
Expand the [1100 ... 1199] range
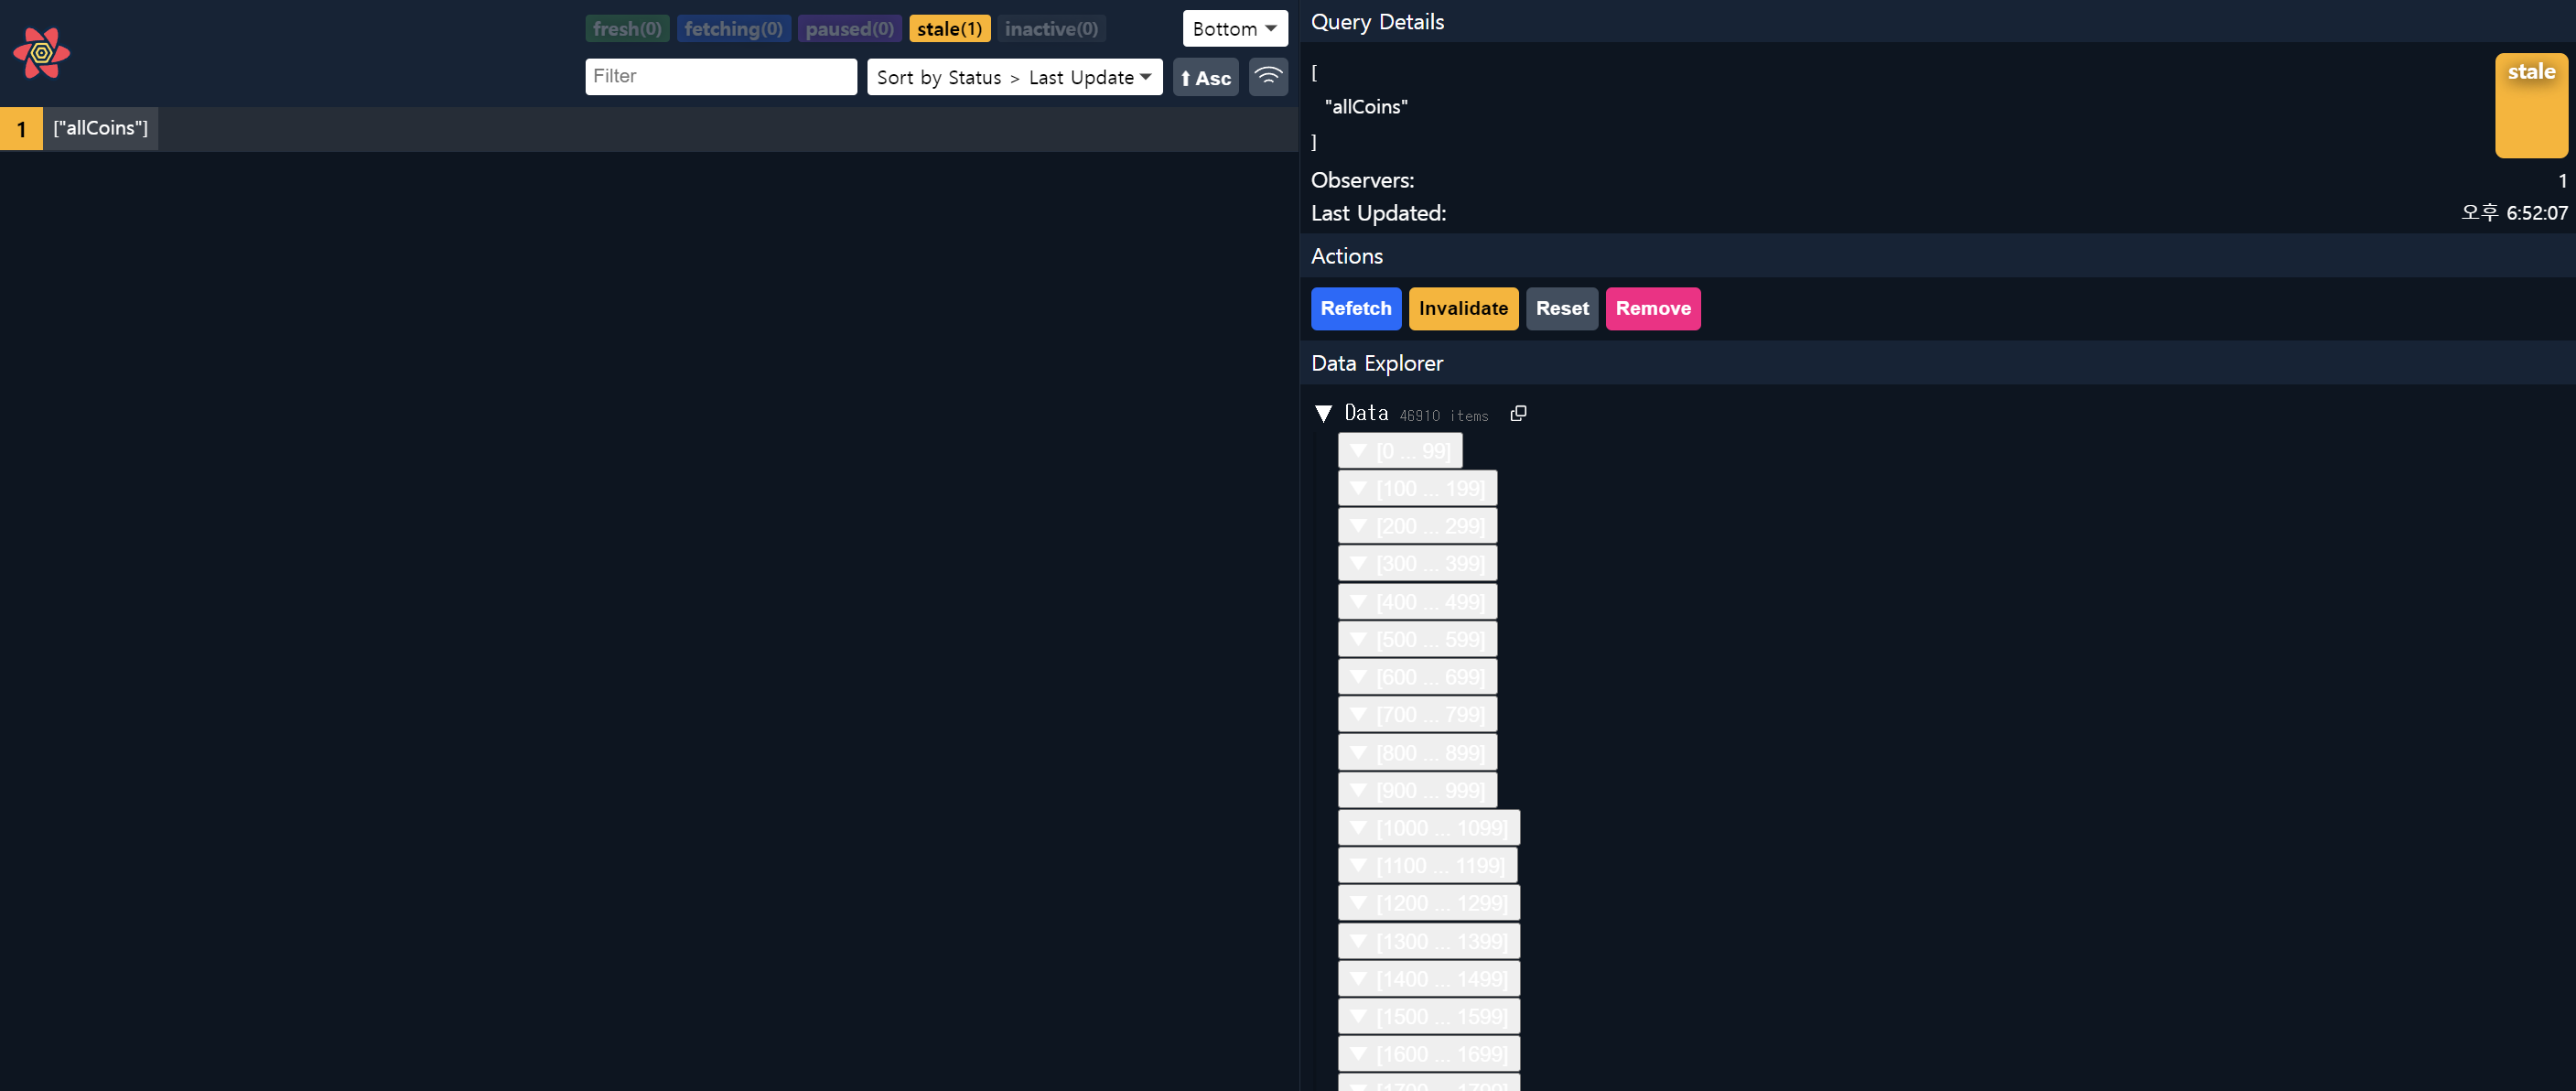[x=1427, y=866]
